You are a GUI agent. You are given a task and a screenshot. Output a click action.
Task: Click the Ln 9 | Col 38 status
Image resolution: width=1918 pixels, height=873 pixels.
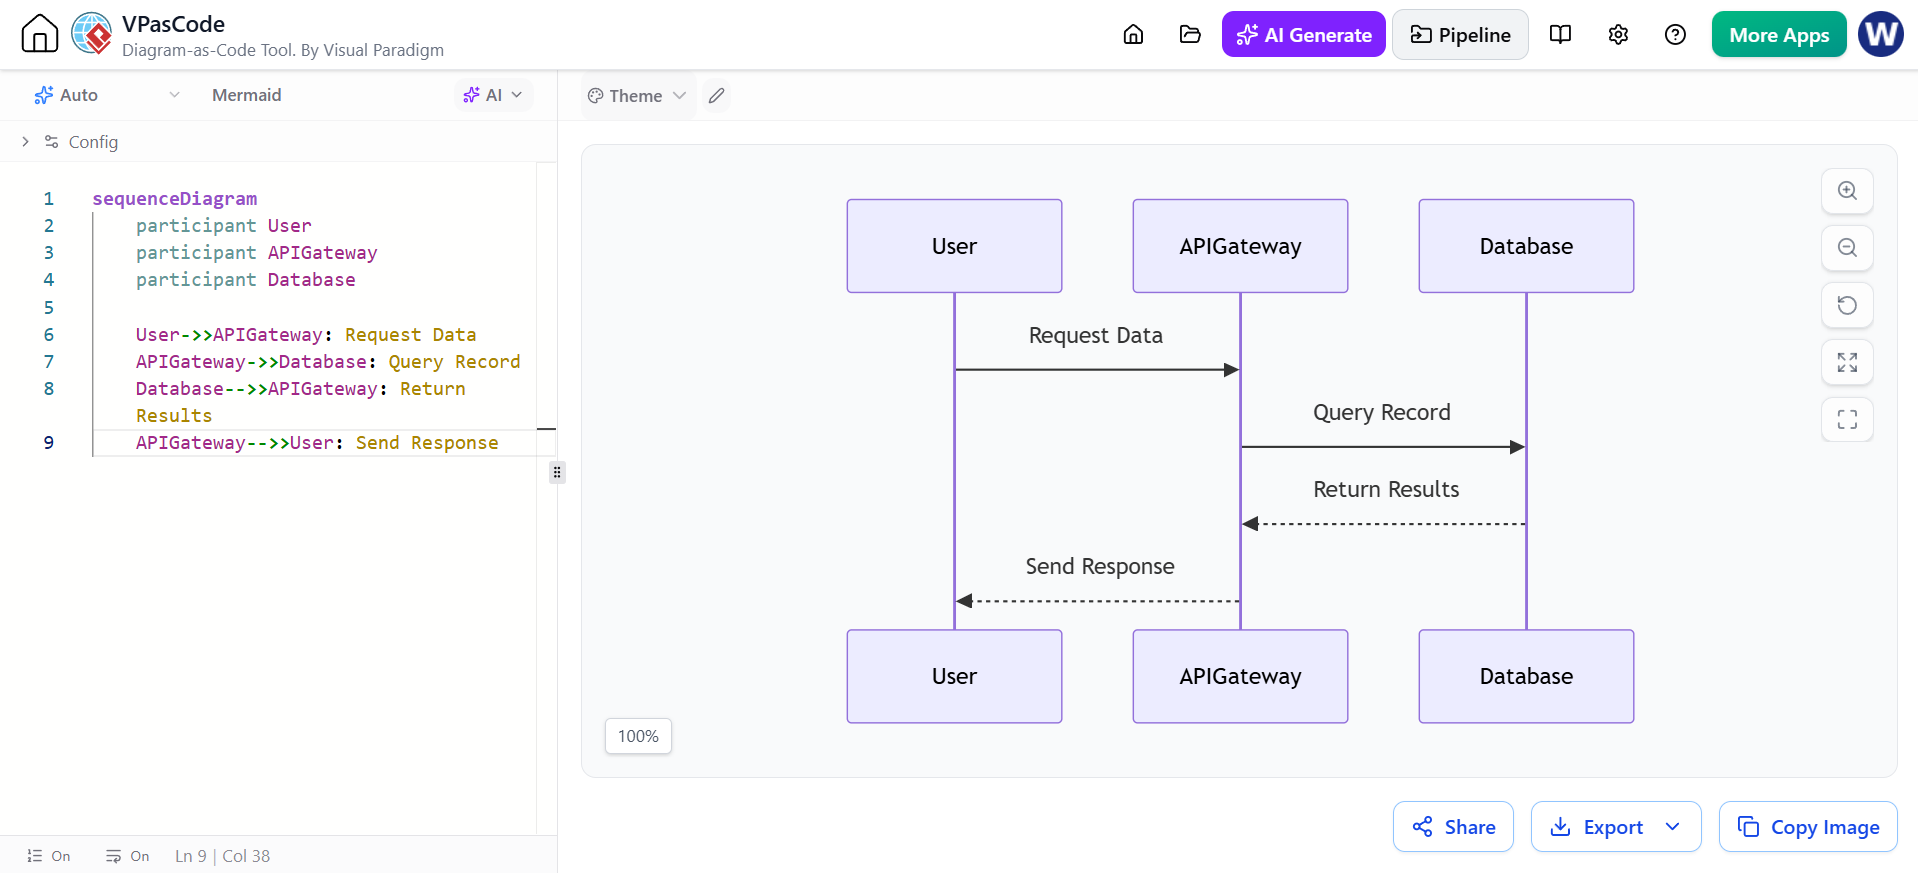pyautogui.click(x=222, y=856)
